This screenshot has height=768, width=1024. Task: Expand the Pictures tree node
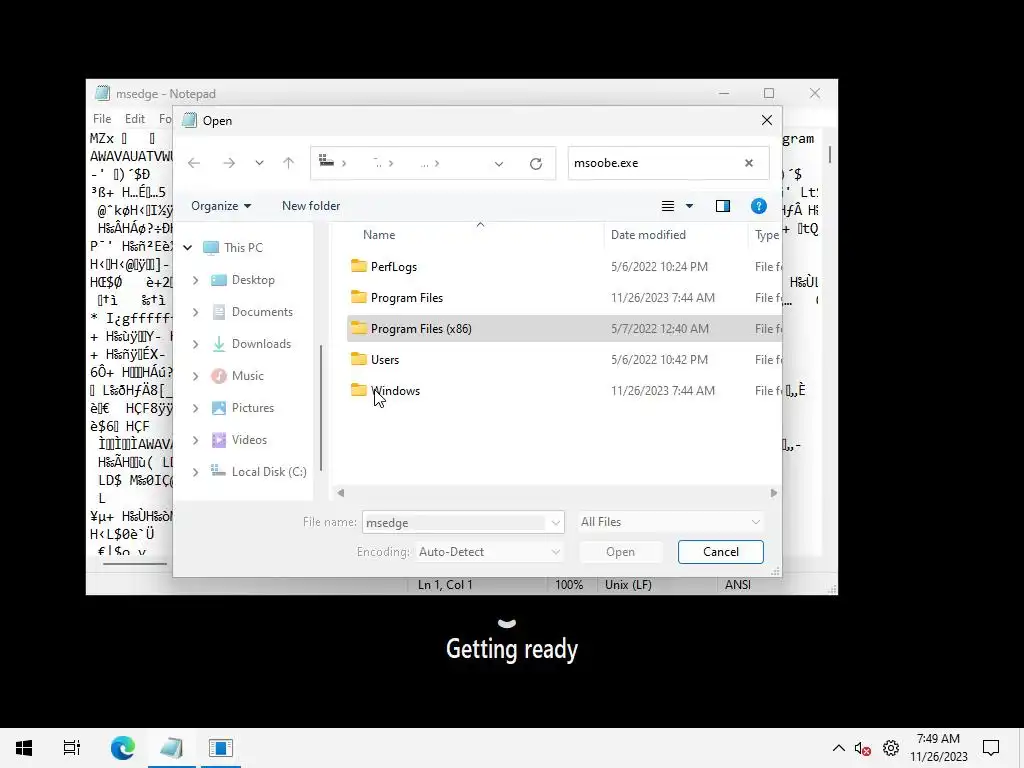pos(195,408)
